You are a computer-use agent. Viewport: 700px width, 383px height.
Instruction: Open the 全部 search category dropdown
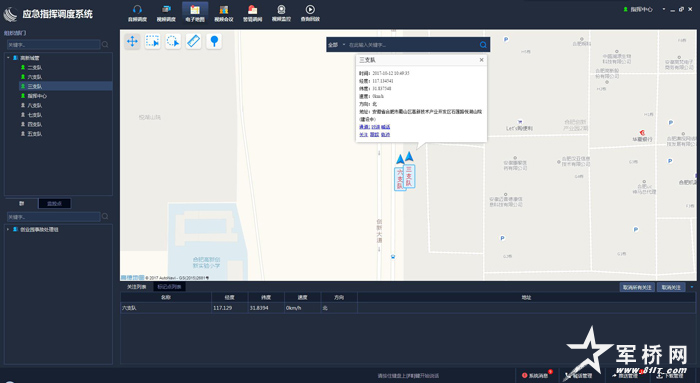tap(337, 45)
